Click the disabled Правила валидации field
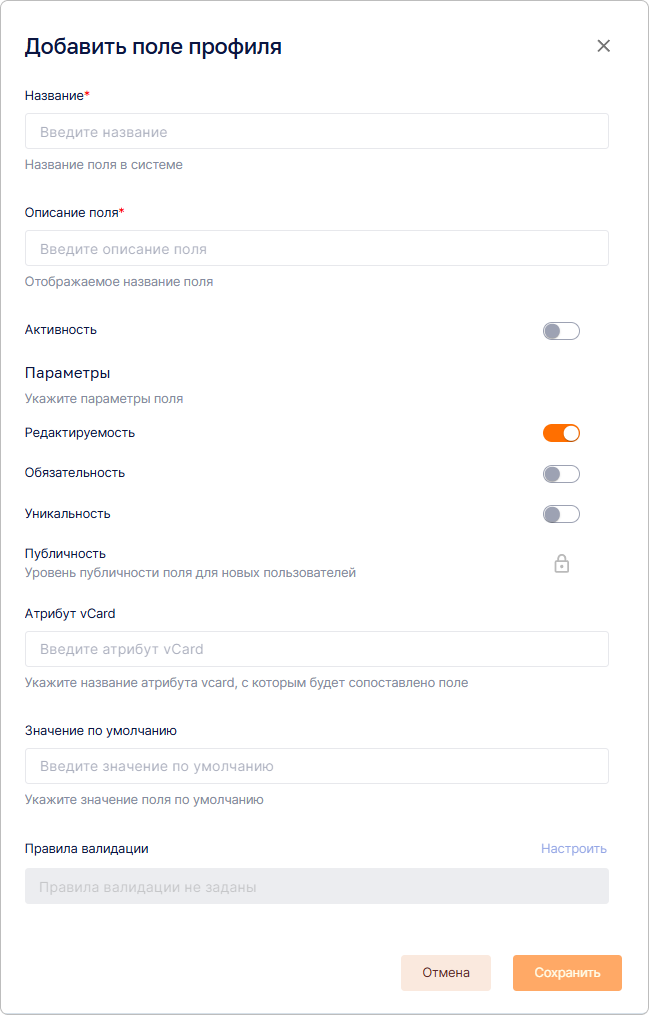 316,886
